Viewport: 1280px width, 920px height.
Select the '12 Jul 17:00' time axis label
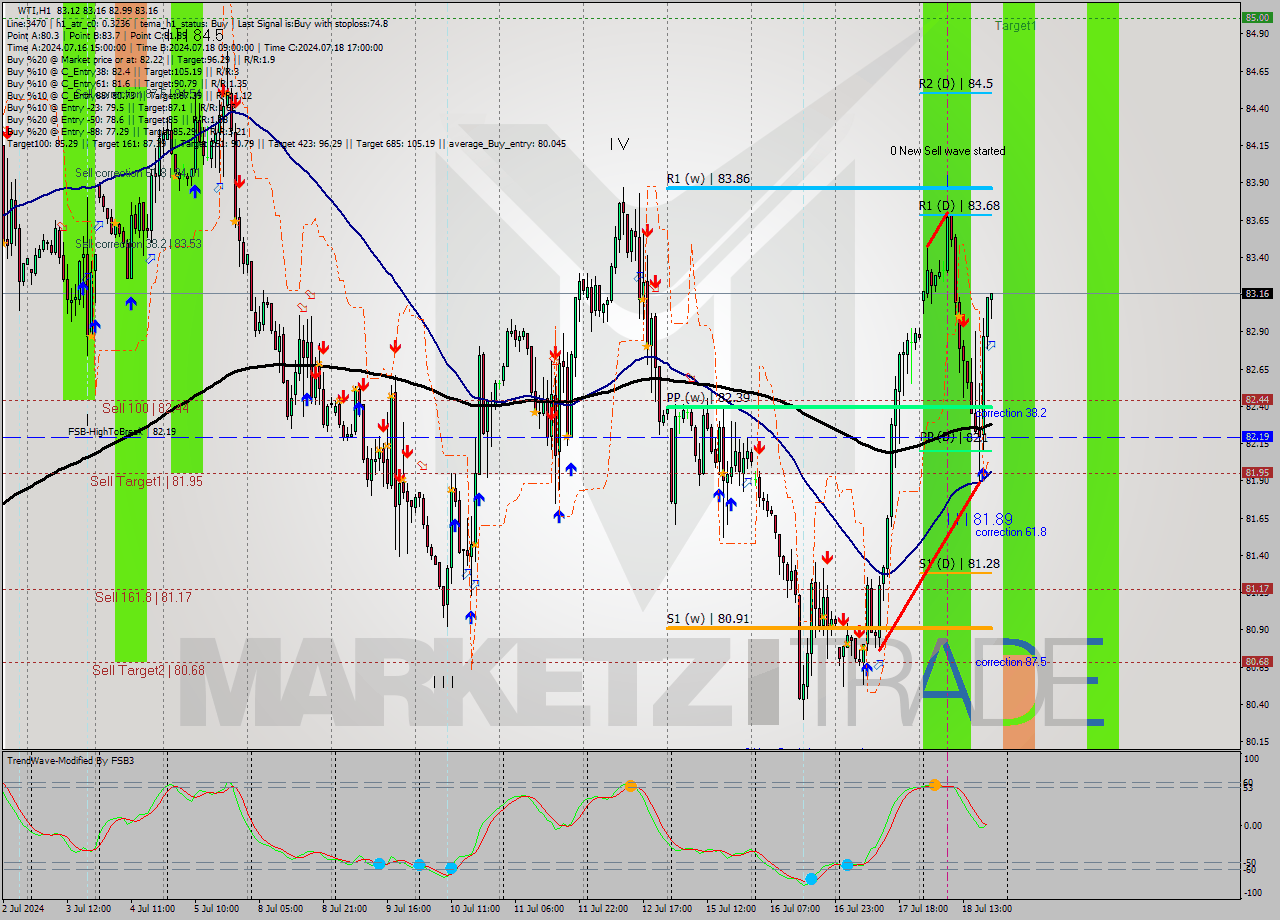coord(668,909)
